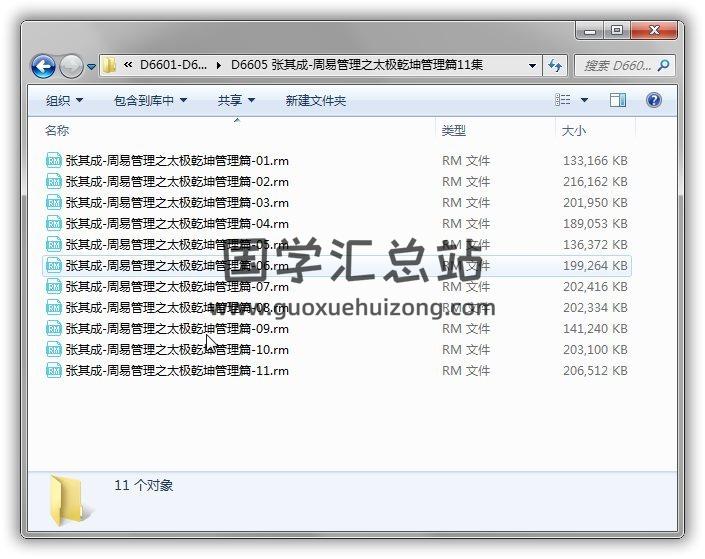
Task: Select file name 张其成-周易管理之太极乾坤管理篇-04.rm
Action: pyautogui.click(x=177, y=224)
